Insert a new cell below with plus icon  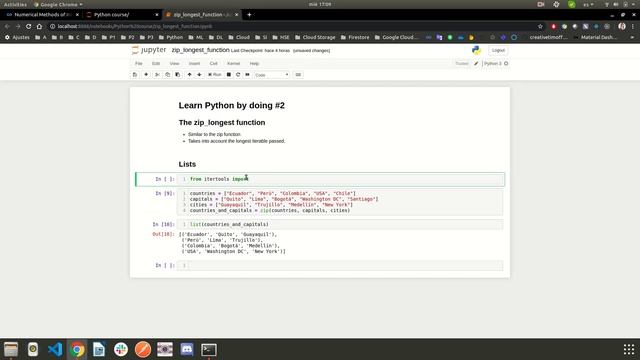click(146, 75)
